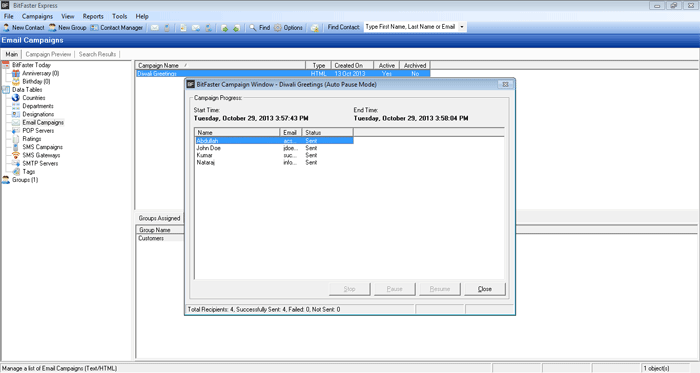
Task: Close the Campaign Window using the Close button
Action: pos(485,289)
